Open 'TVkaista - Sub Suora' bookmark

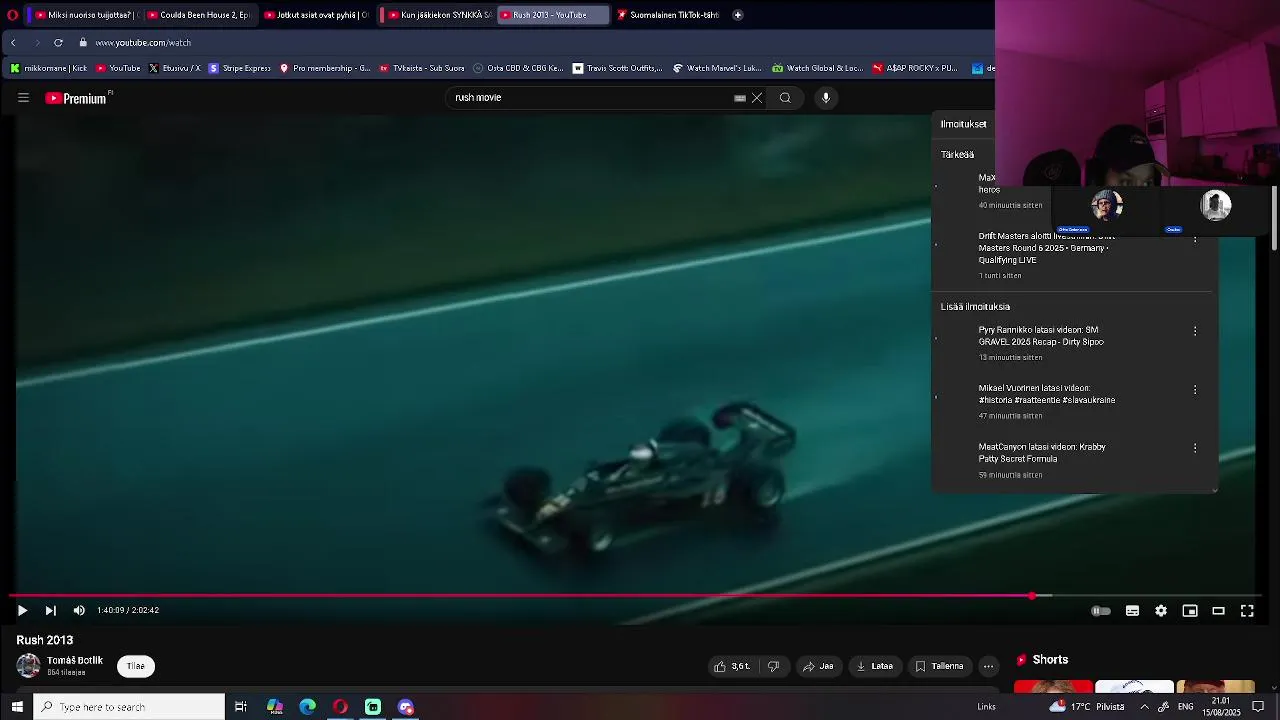421,68
